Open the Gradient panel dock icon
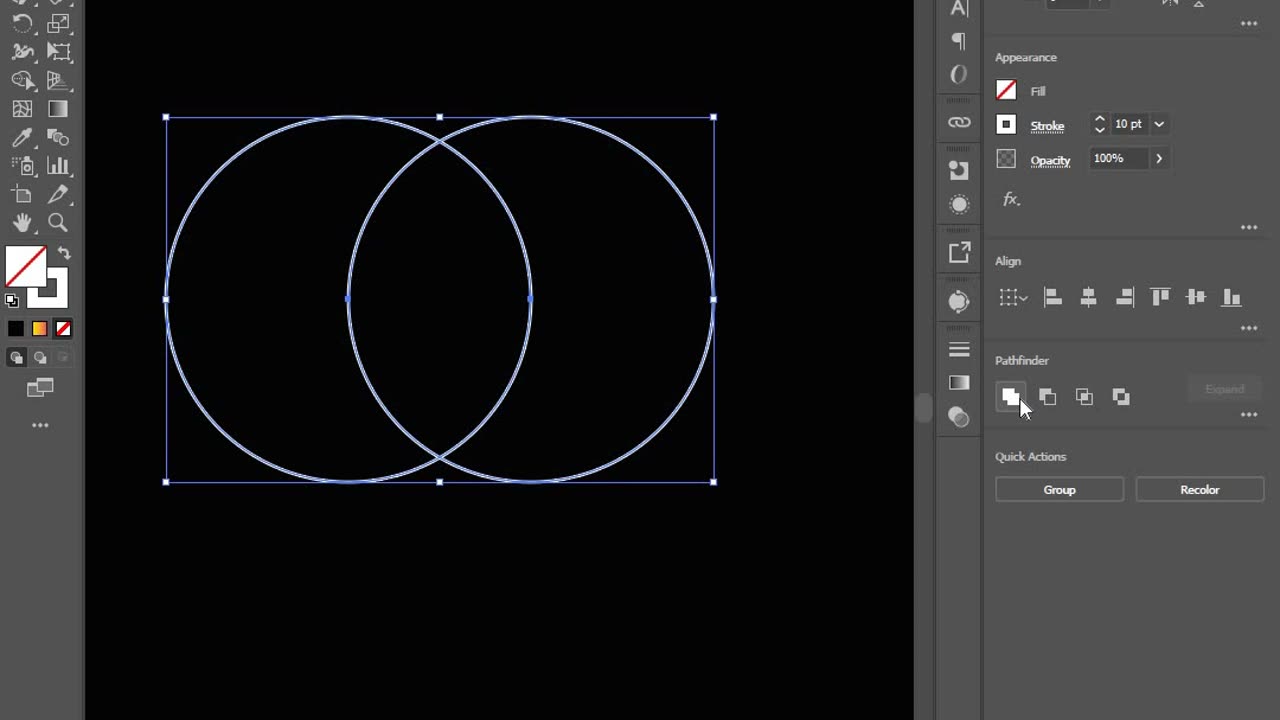 [959, 383]
